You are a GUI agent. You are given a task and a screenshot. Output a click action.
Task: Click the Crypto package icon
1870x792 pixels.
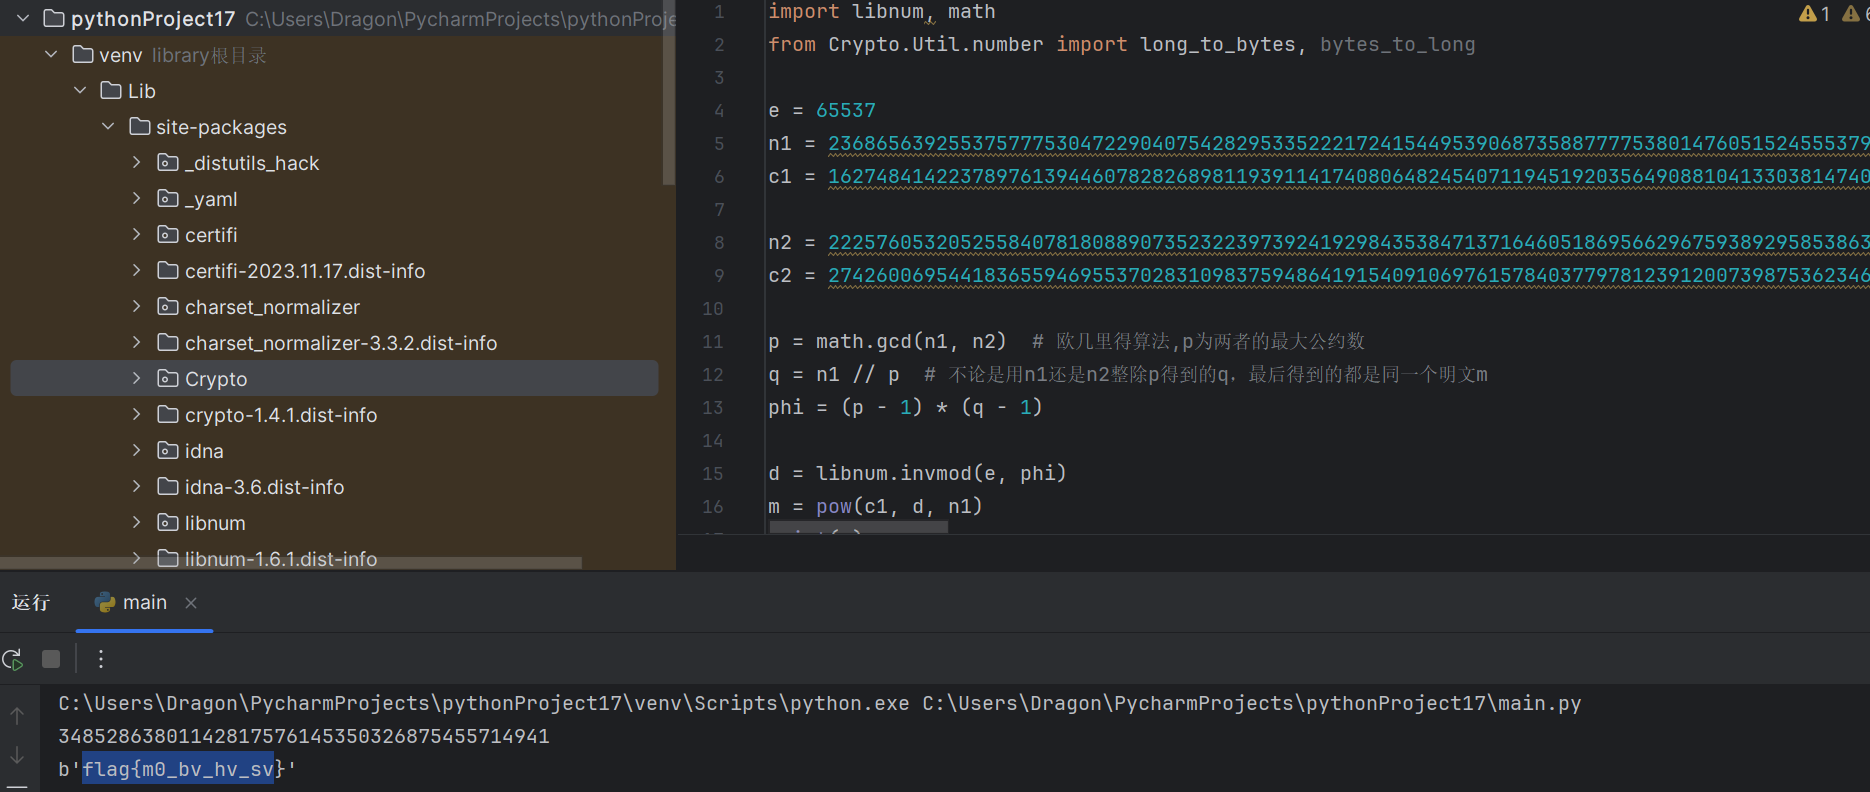coord(168,379)
